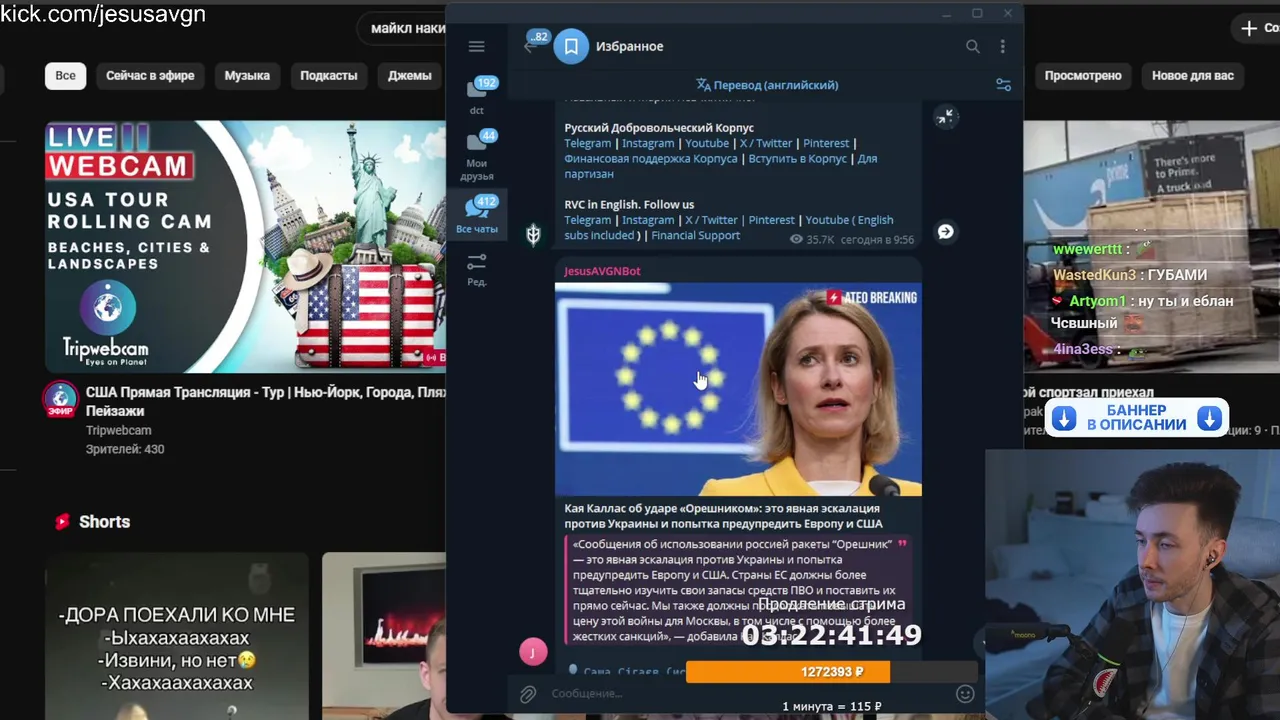The height and width of the screenshot is (720, 1280).
Task: Open Youtube link under Русский Добровольческий Корпус
Action: 707,143
